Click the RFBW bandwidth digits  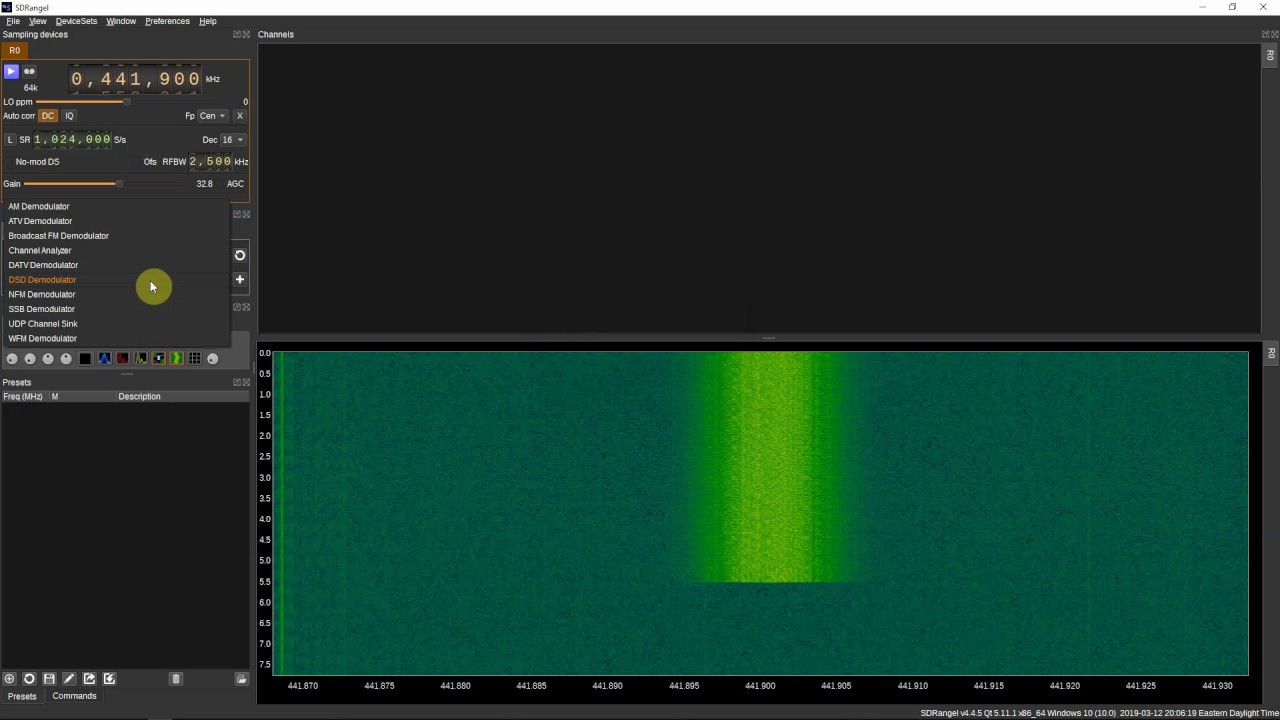[210, 161]
